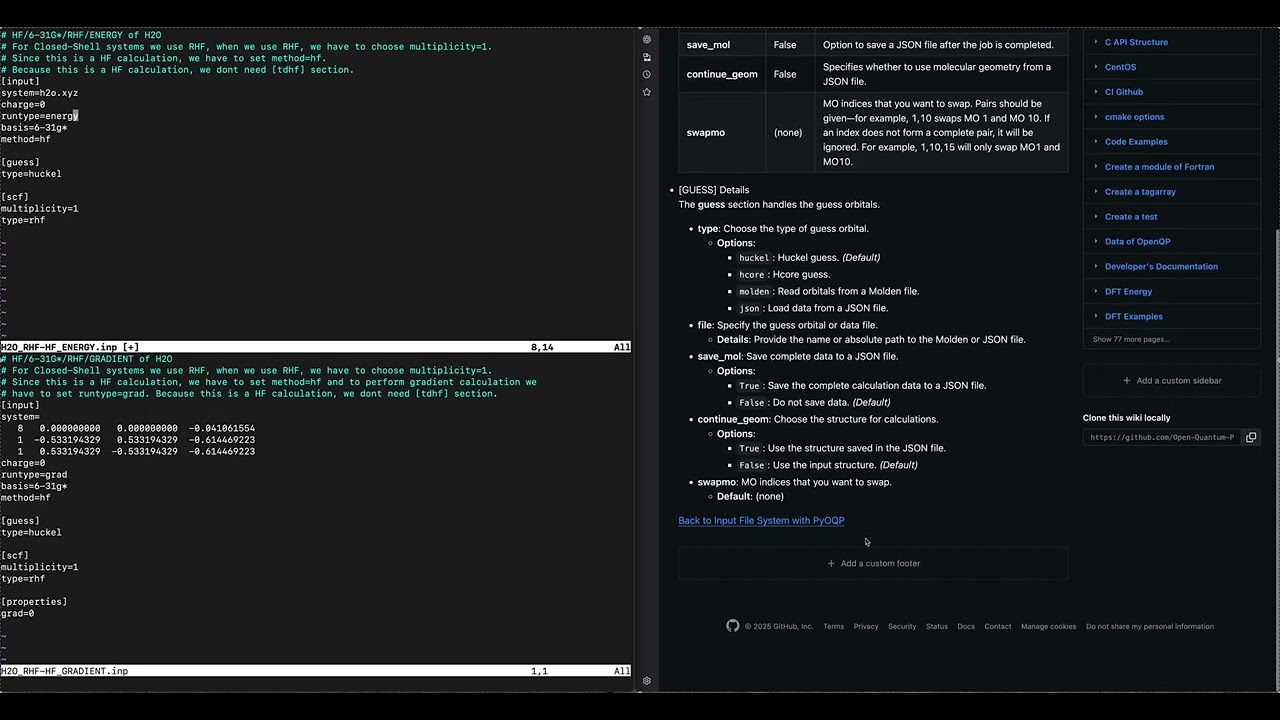Viewport: 1280px width, 720px height.
Task: Open the Code Examples wiki page
Action: click(x=1136, y=142)
